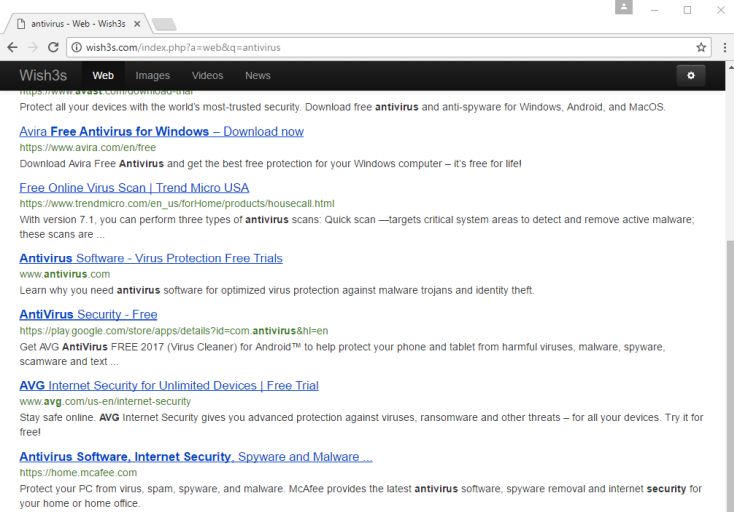The height and width of the screenshot is (512, 734).
Task: Switch to the Videos search tab
Action: (207, 75)
